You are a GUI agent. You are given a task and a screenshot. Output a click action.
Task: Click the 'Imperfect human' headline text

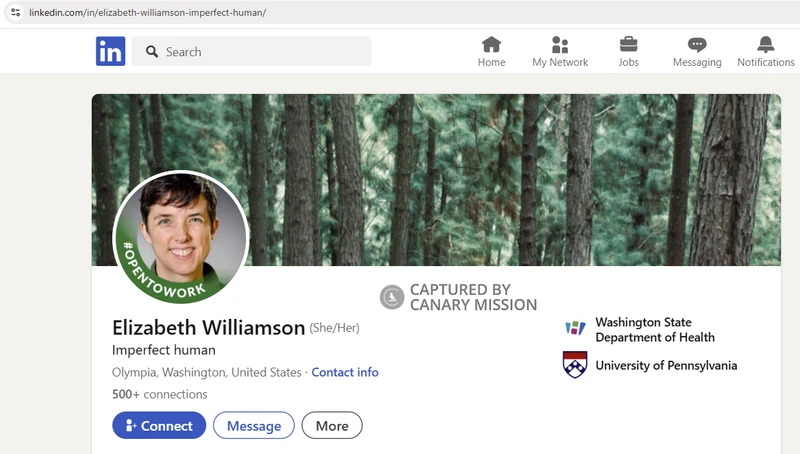pyautogui.click(x=164, y=350)
